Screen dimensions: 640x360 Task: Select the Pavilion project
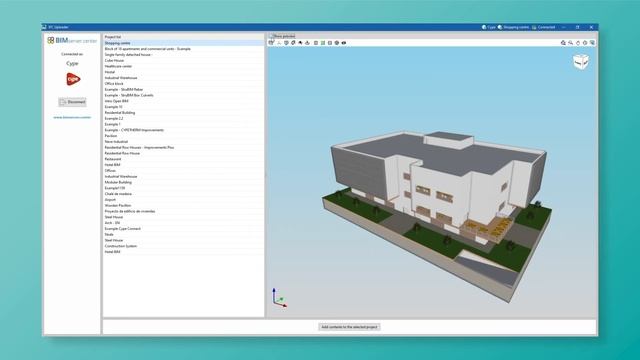184,136
